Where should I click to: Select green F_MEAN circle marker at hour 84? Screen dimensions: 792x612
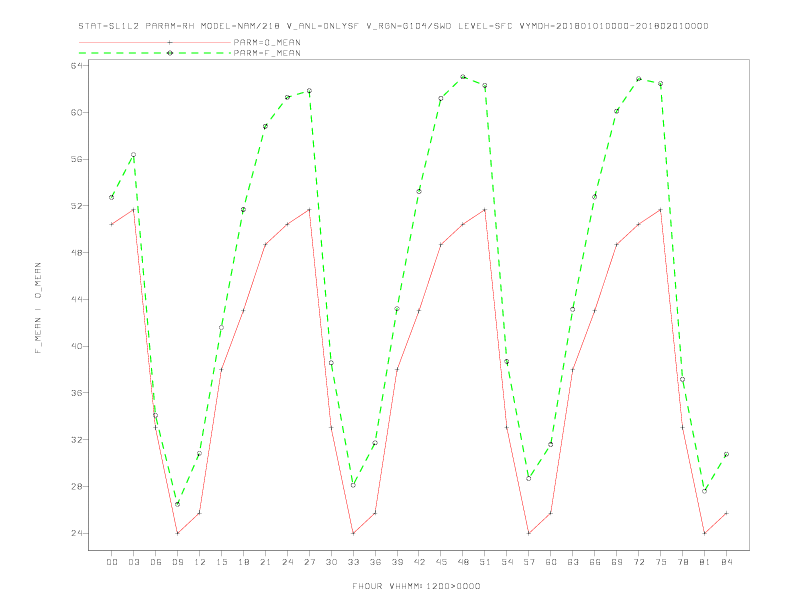(726, 454)
